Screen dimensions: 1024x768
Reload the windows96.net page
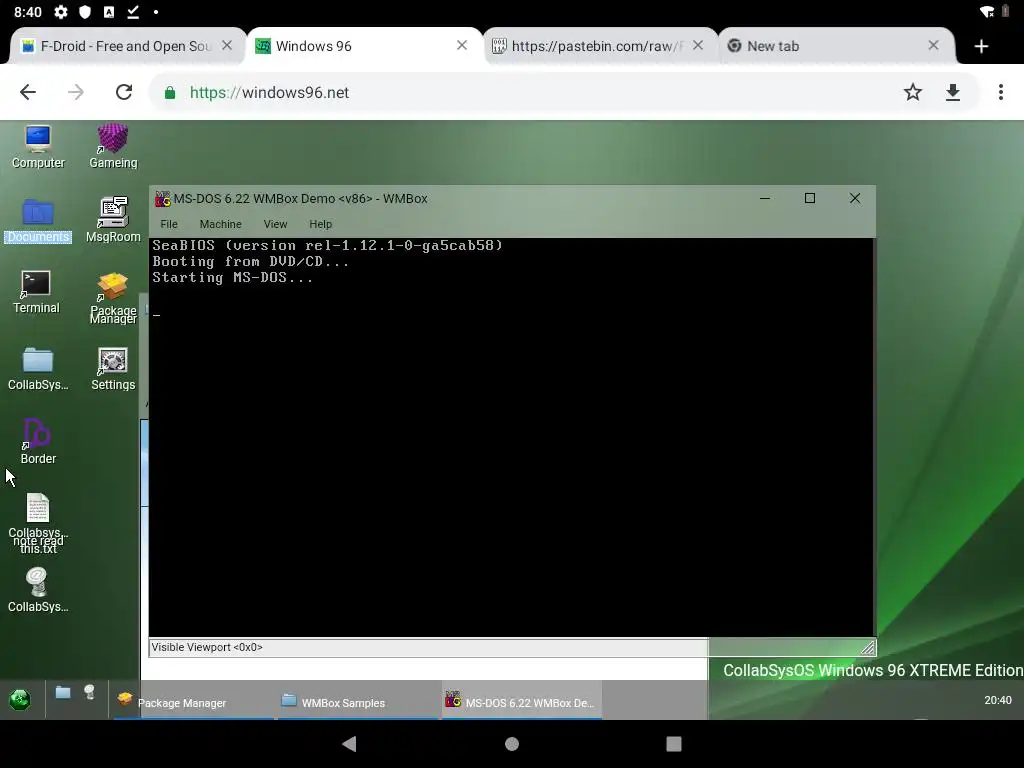tap(124, 92)
